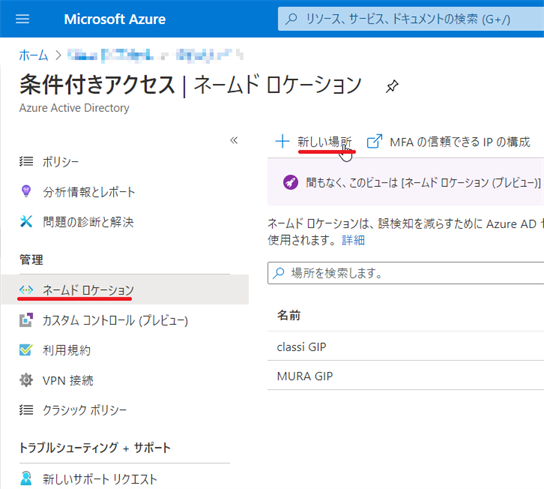The width and height of the screenshot is (544, 489).
Task: Open the MURA GIP location
Action: click(305, 376)
